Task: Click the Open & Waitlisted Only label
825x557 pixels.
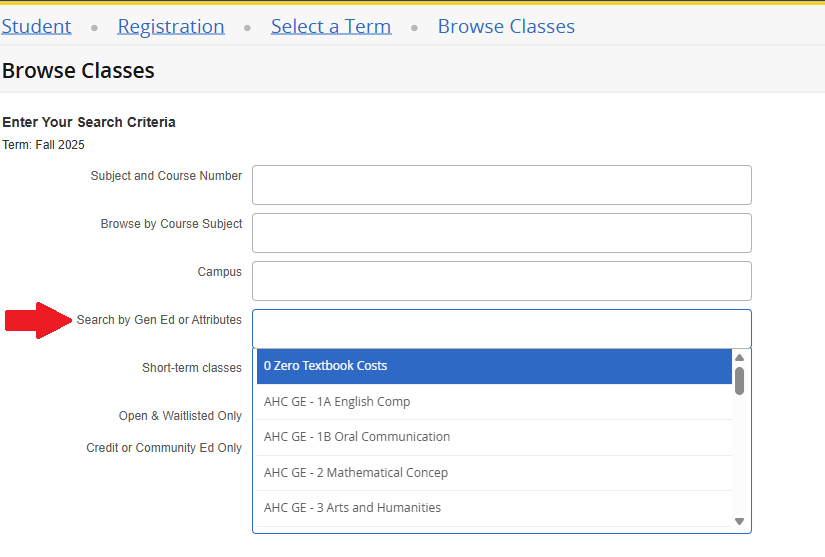Action: coord(180,416)
